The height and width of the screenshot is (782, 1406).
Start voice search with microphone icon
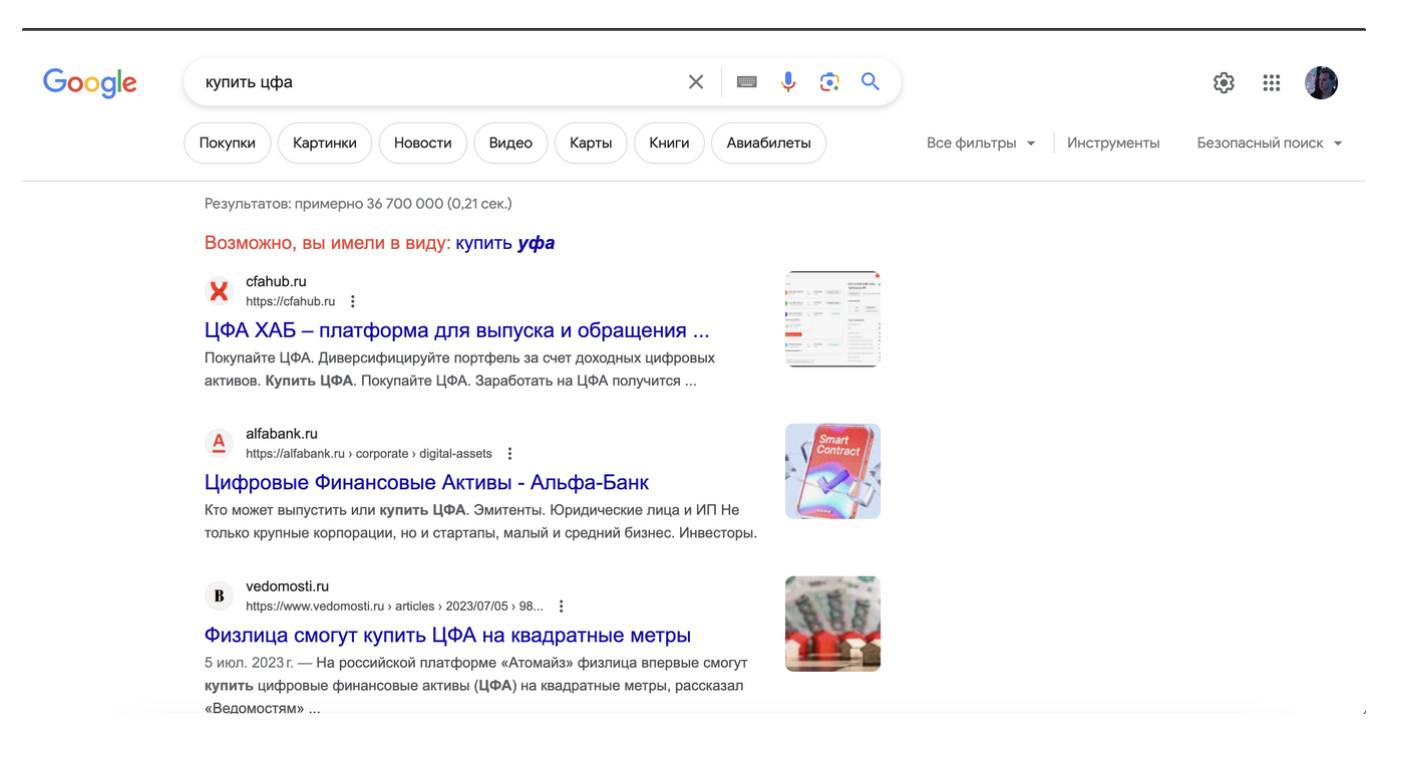788,82
